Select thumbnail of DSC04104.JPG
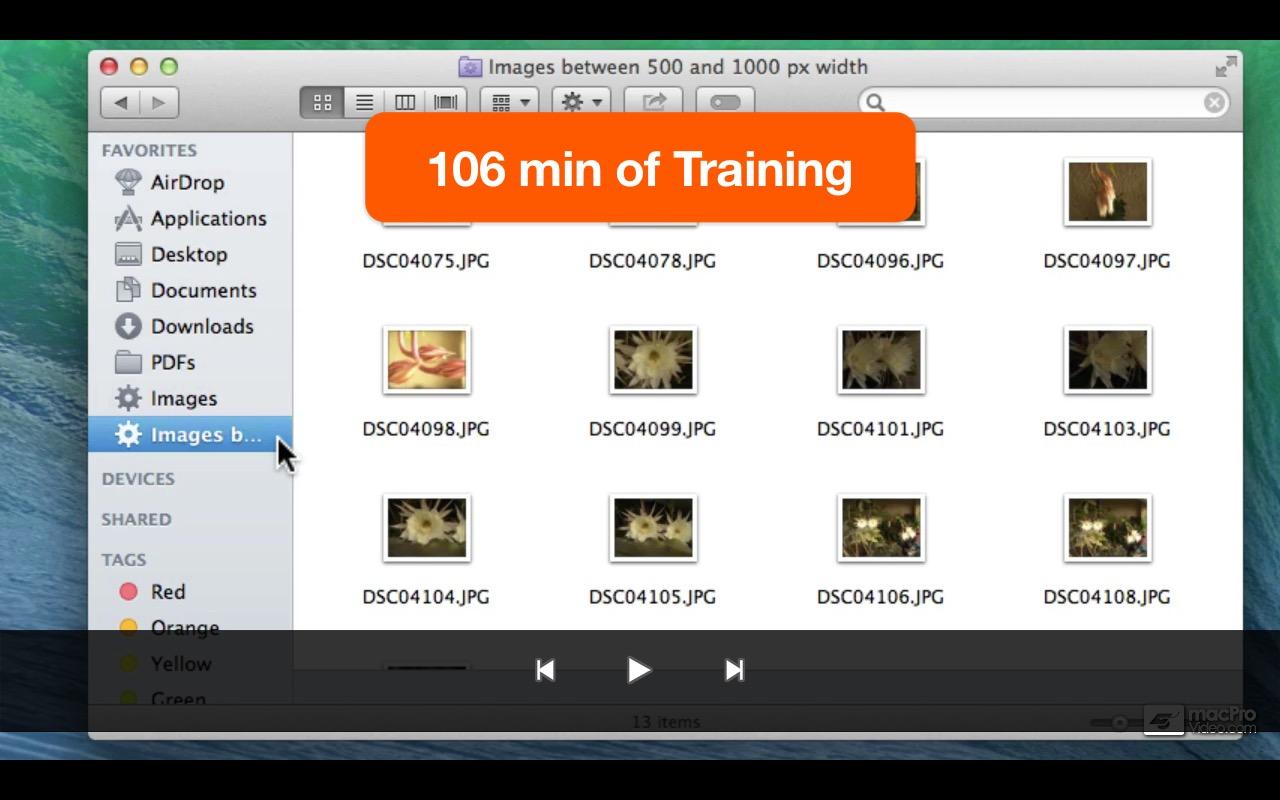The image size is (1280, 800). pyautogui.click(x=426, y=528)
